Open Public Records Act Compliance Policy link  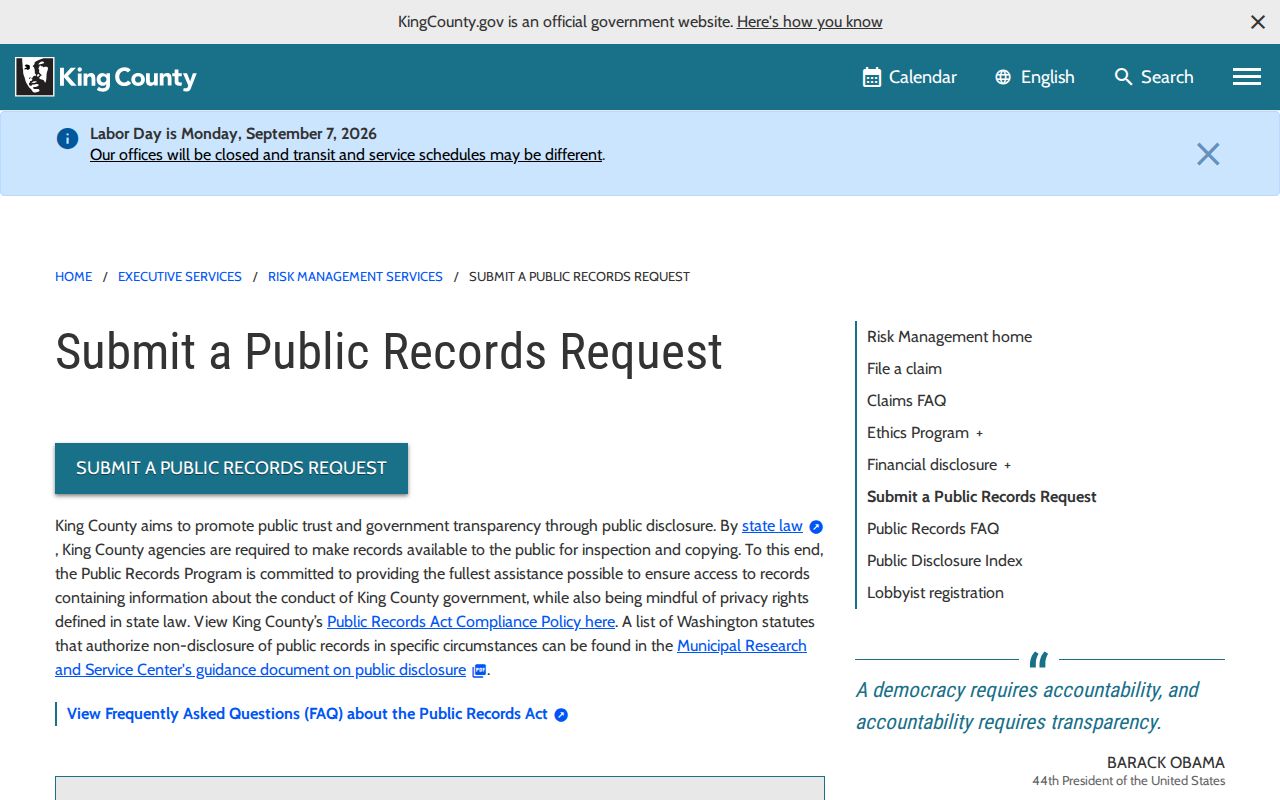pos(471,621)
